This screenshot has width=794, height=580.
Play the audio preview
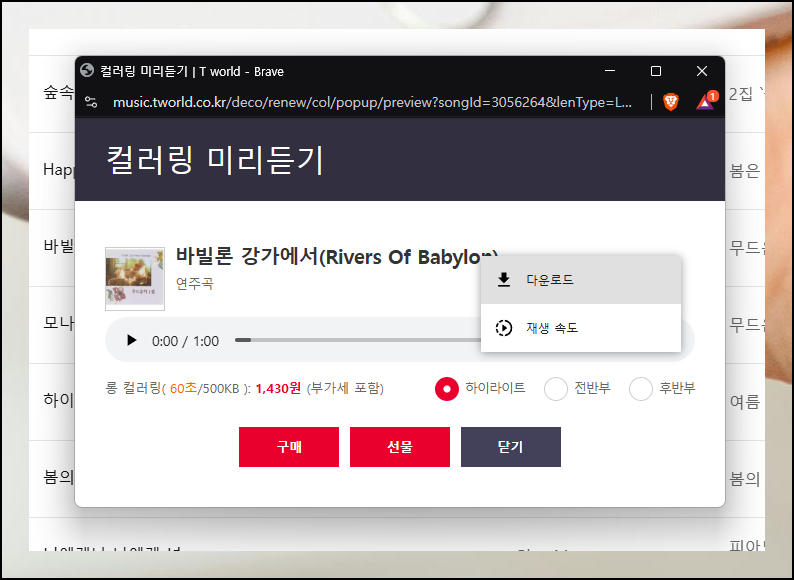coord(132,340)
